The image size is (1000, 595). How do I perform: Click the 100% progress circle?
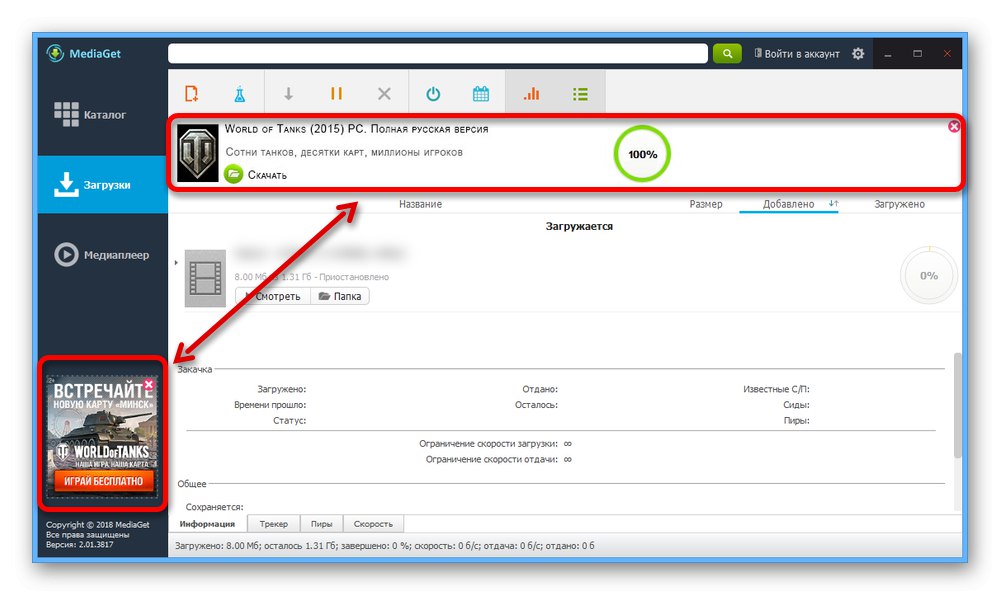click(642, 154)
